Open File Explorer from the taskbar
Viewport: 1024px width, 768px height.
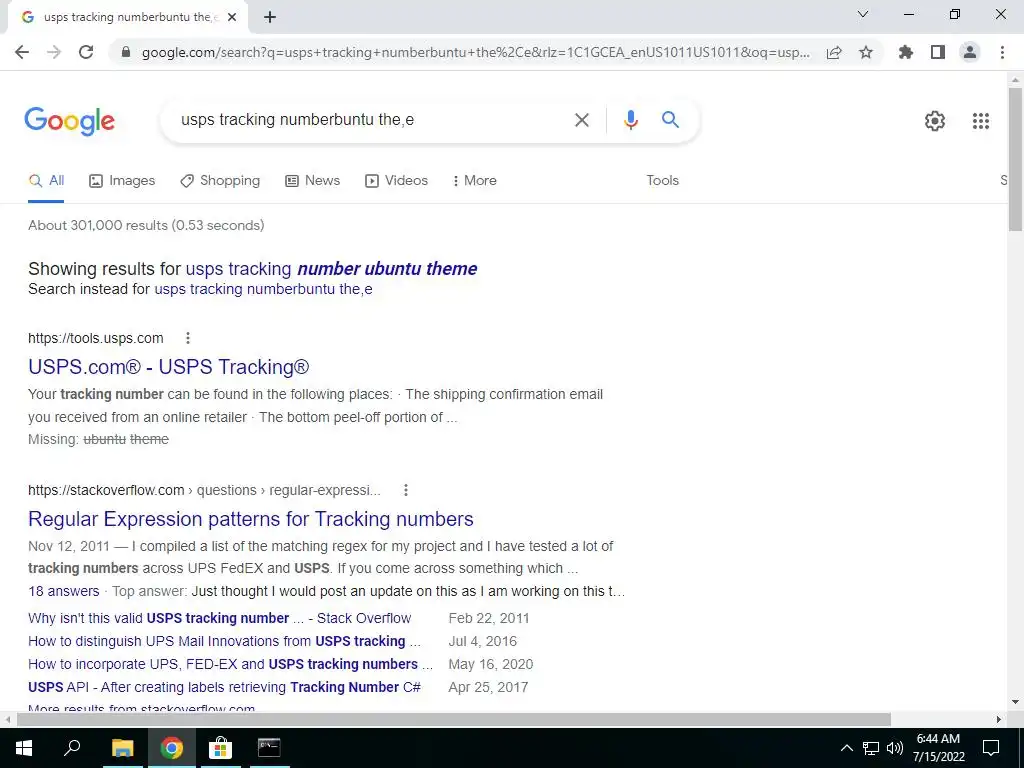coord(122,748)
